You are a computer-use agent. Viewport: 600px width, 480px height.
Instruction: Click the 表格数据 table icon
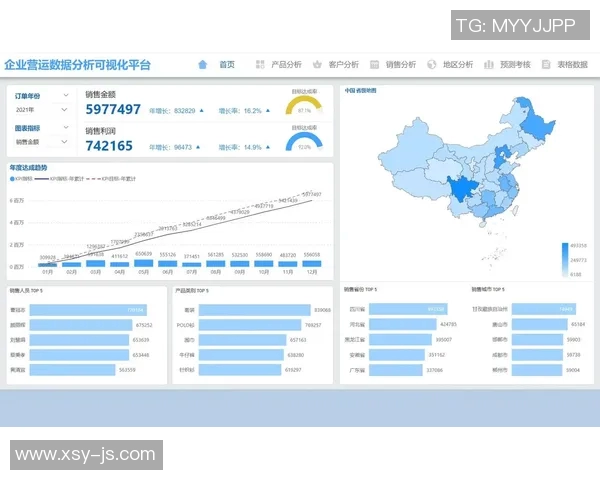pyautogui.click(x=546, y=64)
